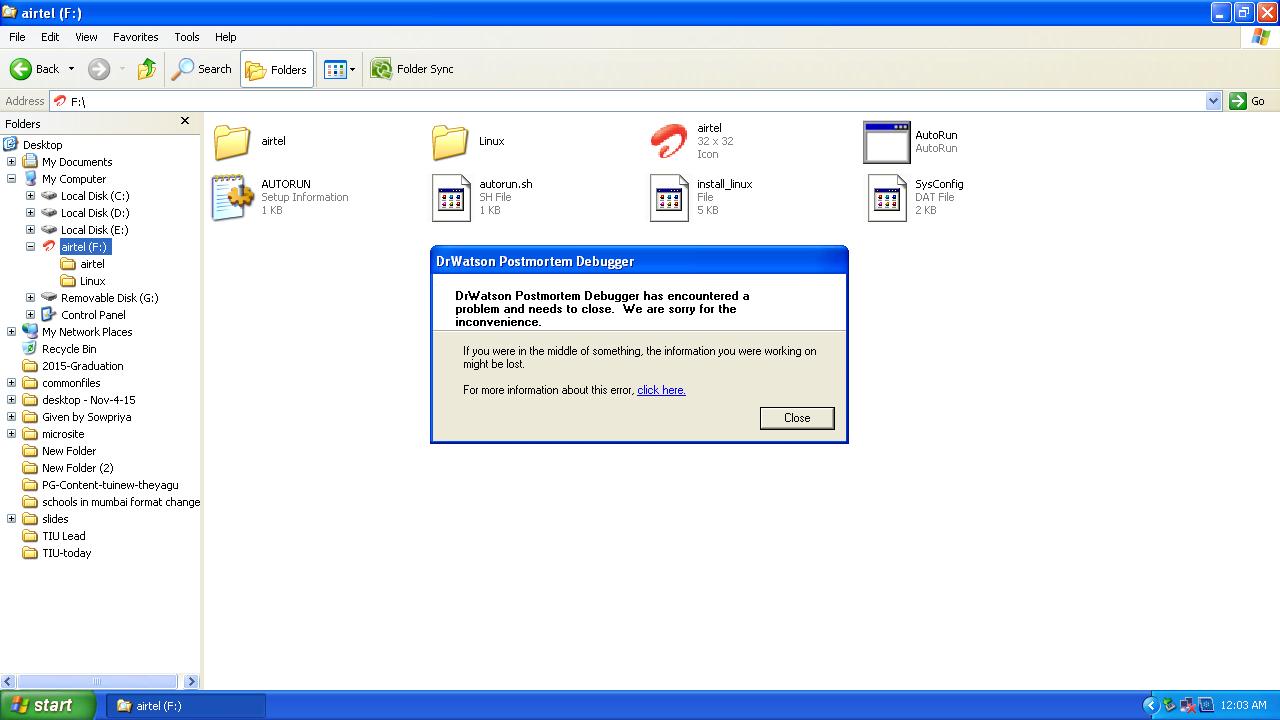Open the Back button history dropdown
The height and width of the screenshot is (720, 1280).
tap(71, 69)
